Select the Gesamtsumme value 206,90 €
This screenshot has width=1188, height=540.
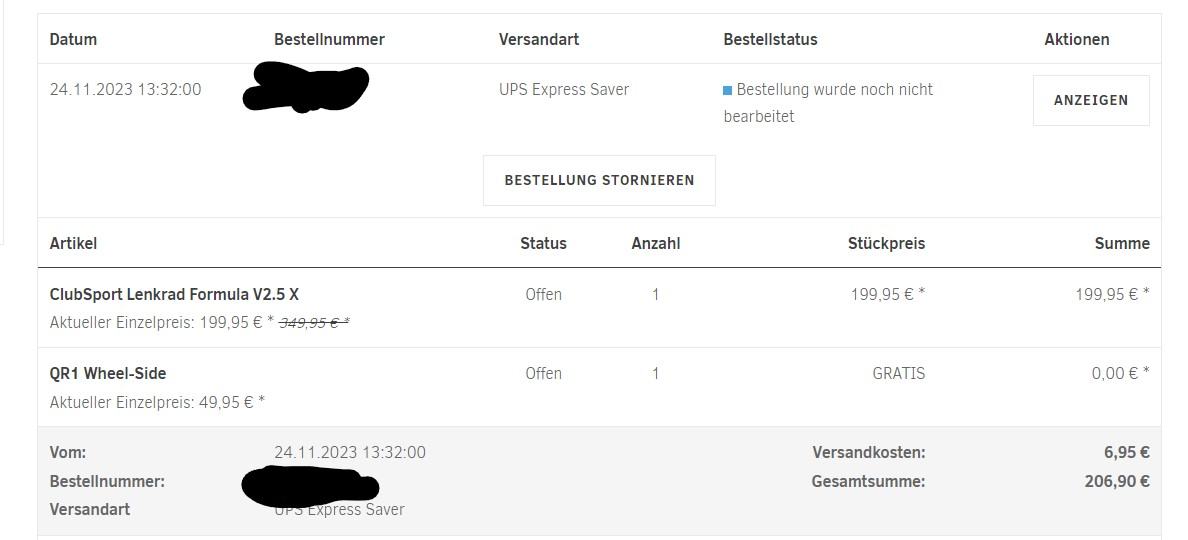(x=1116, y=481)
